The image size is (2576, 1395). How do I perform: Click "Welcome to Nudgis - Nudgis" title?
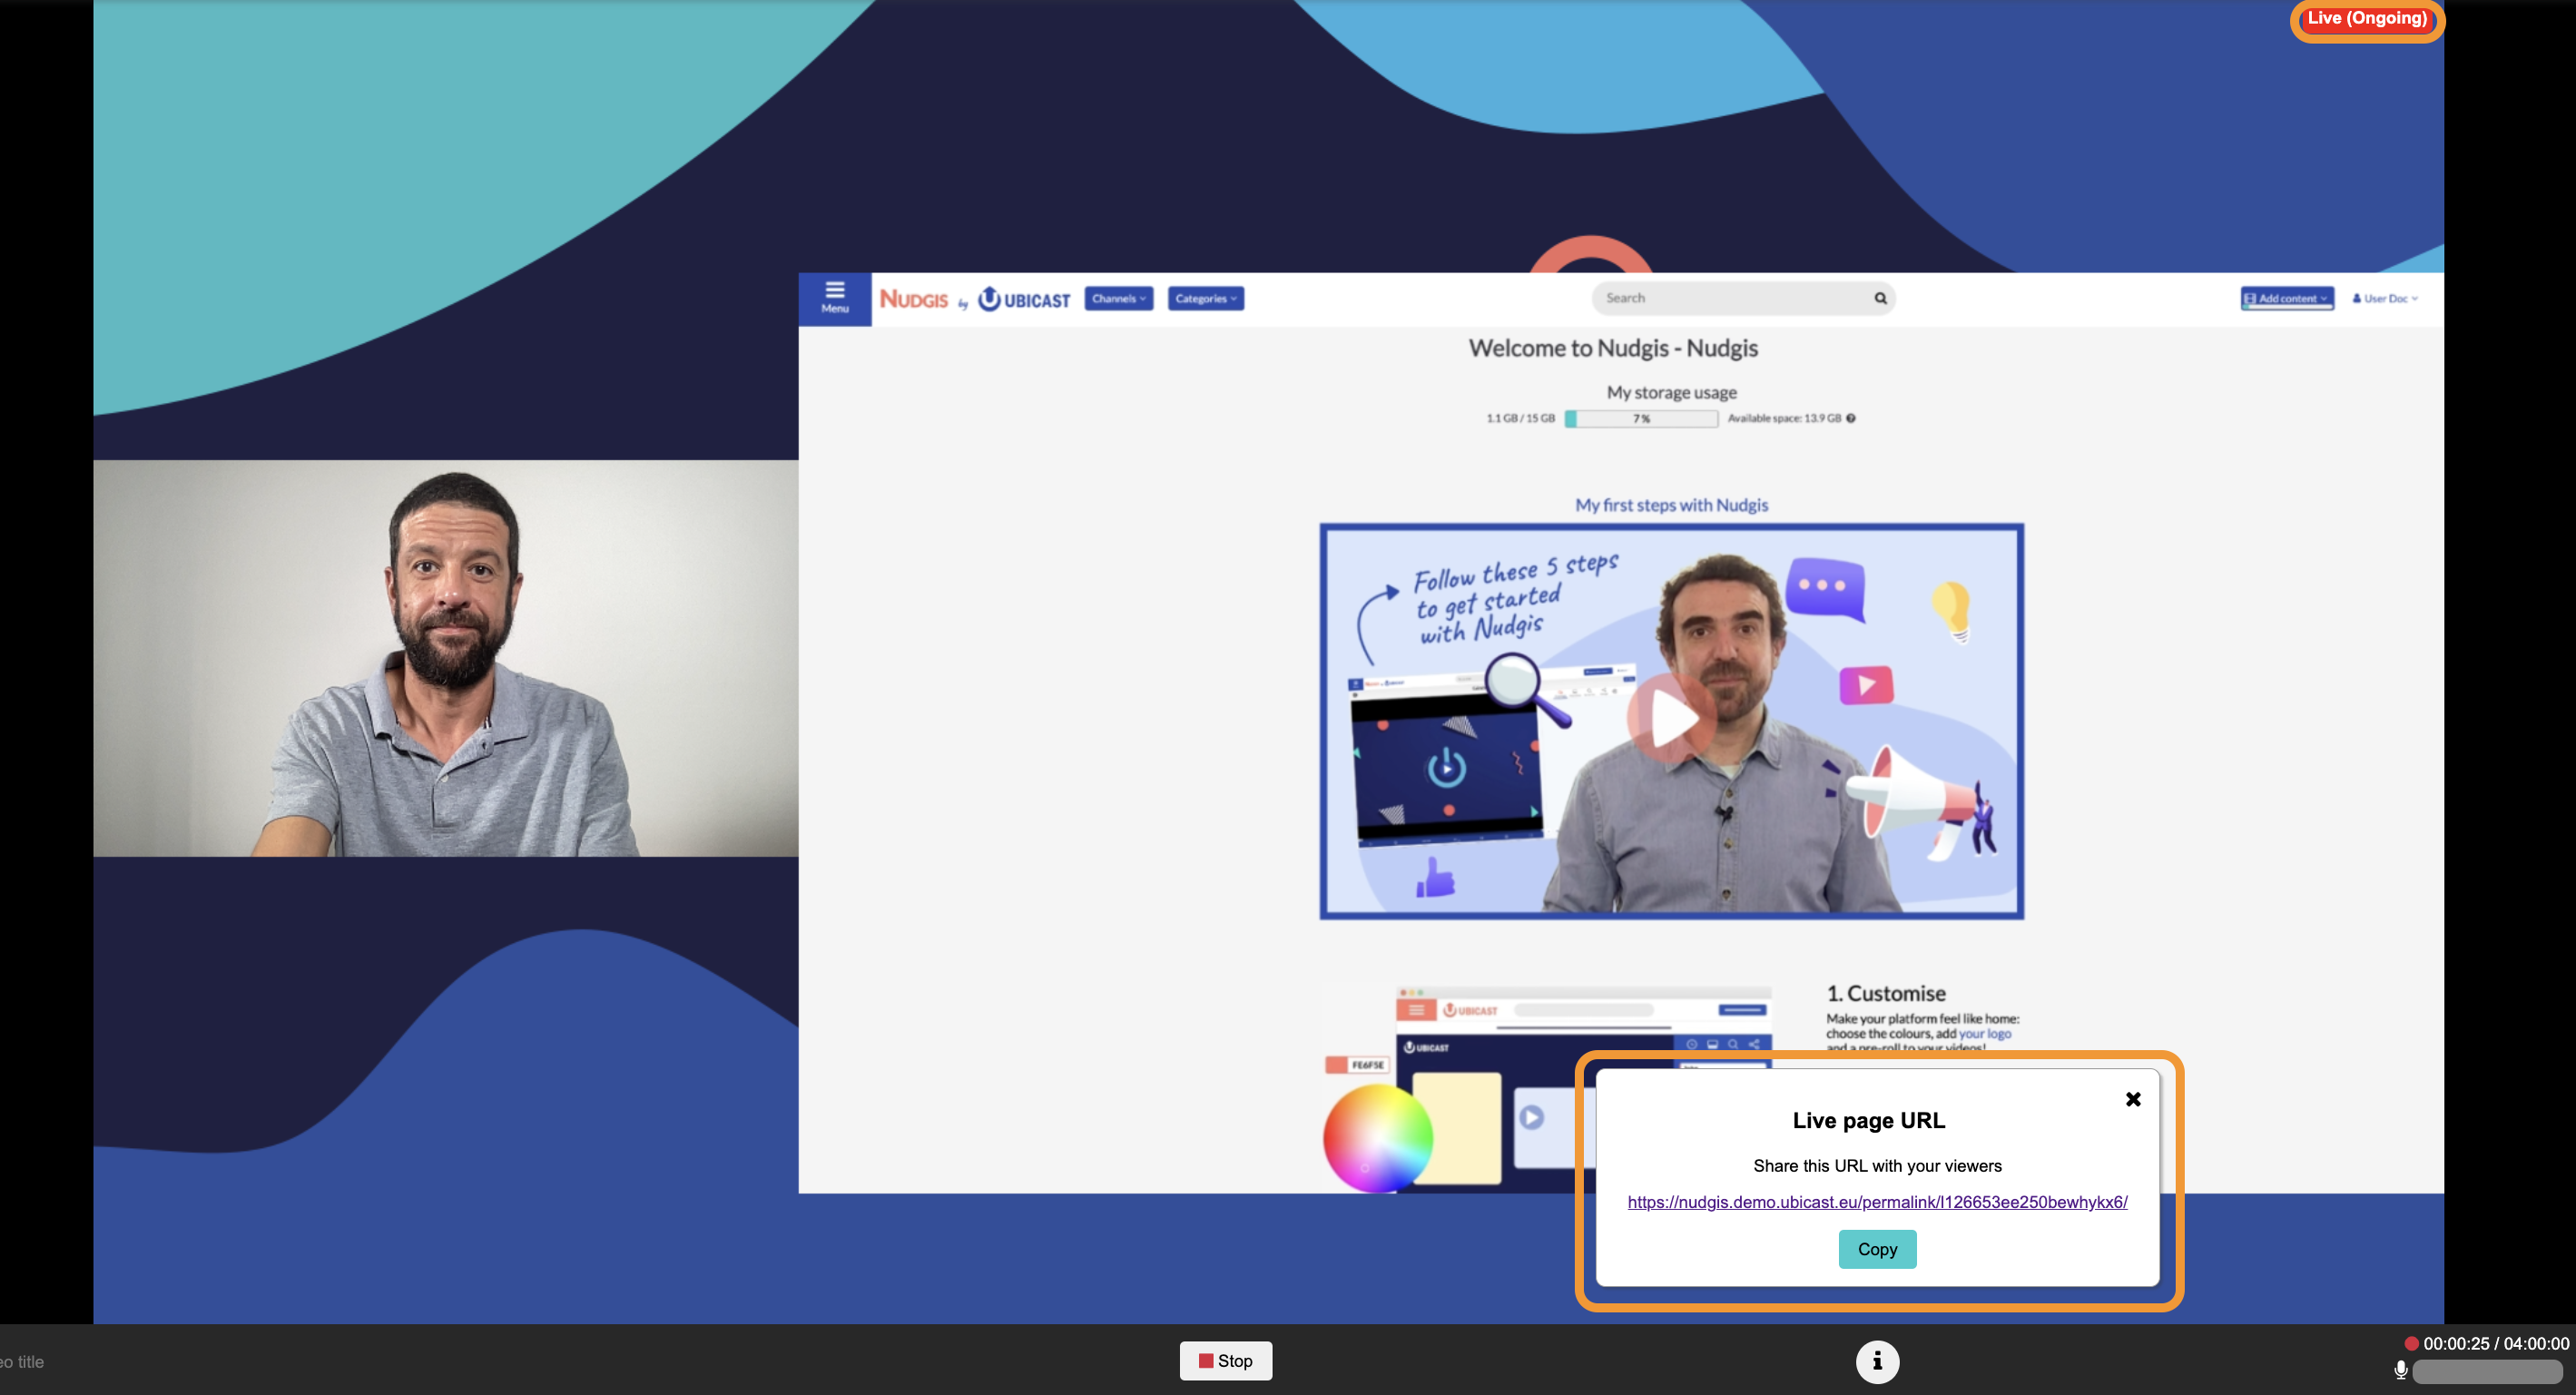tap(1613, 348)
